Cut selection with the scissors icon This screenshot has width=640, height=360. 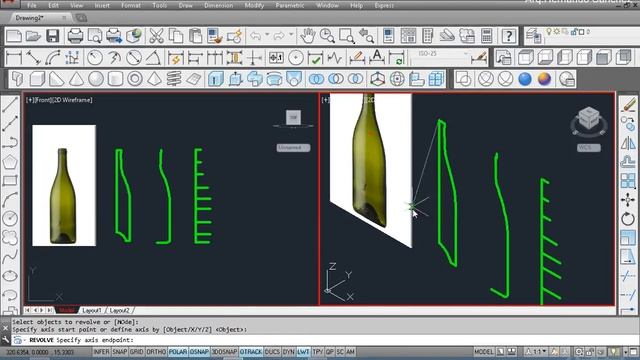pyautogui.click(x=156, y=36)
